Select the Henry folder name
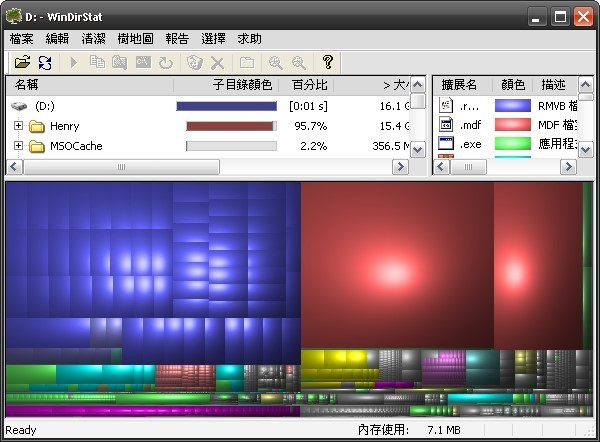 click(65, 126)
